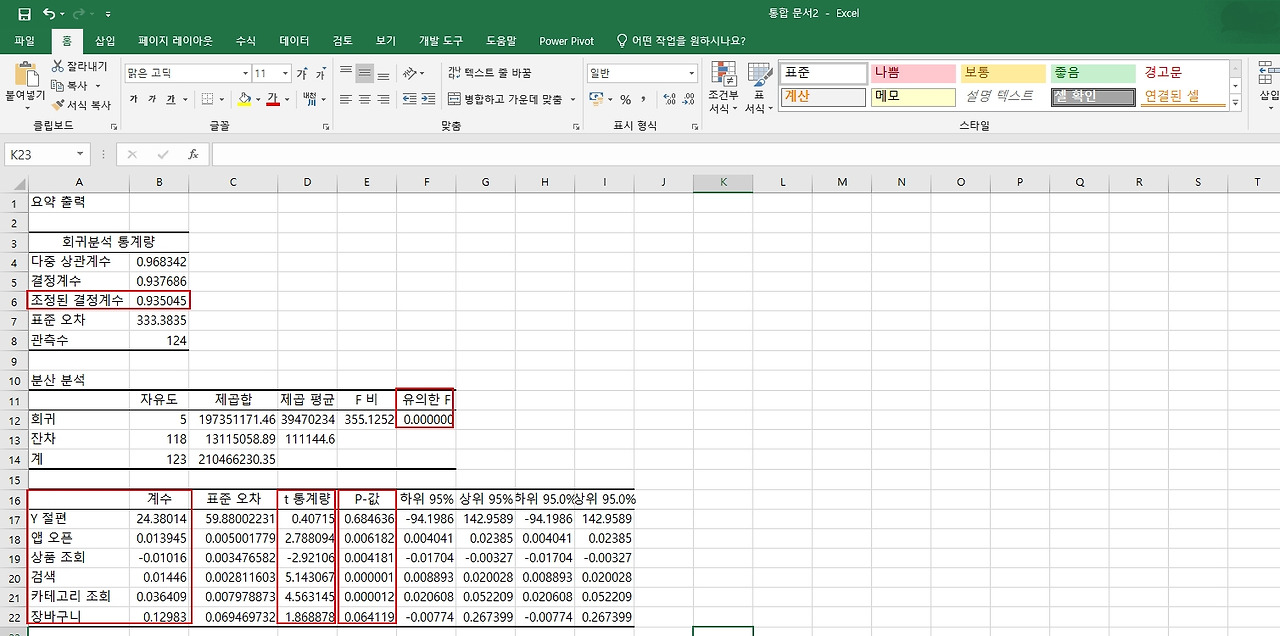Screen dimensions: 1280x636
Task: Click the Copy (복사) icon
Action: point(58,85)
